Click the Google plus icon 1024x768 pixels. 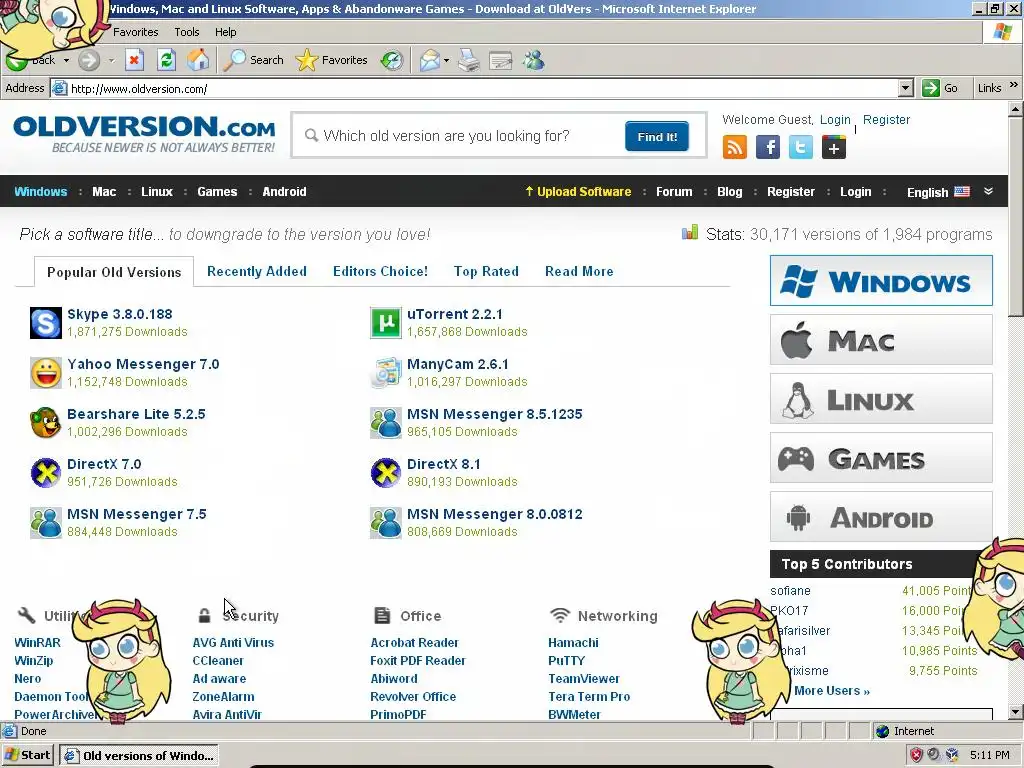click(834, 147)
